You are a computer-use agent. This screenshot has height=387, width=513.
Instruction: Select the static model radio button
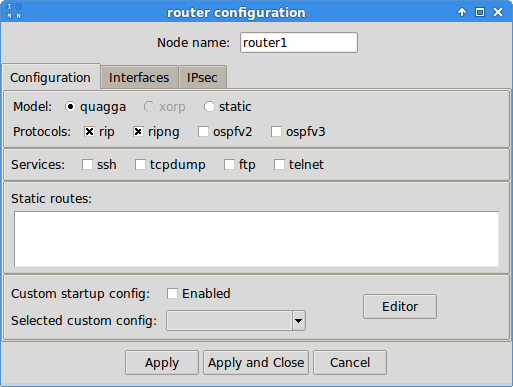click(x=209, y=107)
